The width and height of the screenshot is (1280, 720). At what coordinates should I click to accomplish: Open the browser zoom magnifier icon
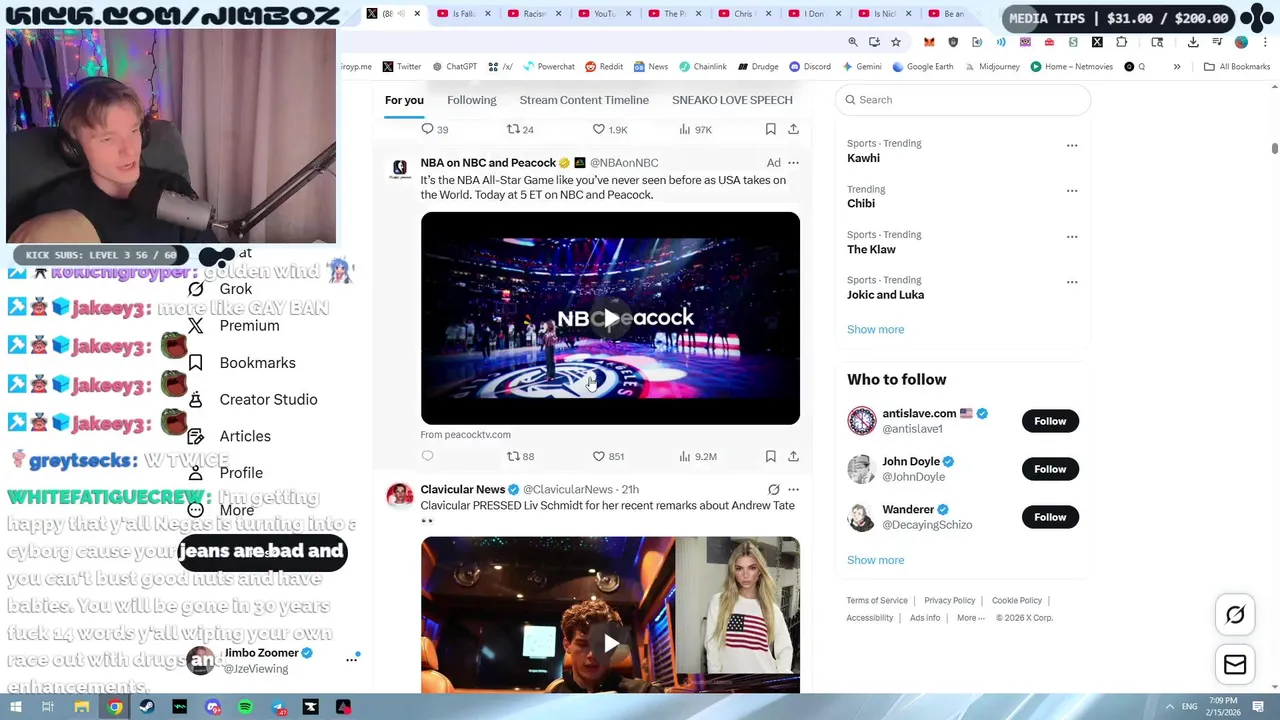[x=853, y=42]
